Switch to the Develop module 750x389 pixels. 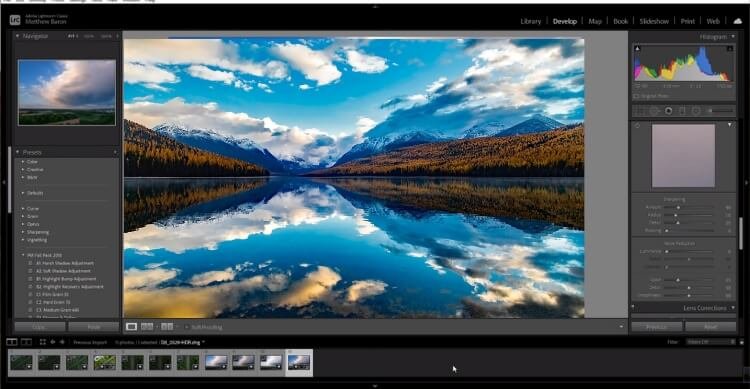click(565, 21)
